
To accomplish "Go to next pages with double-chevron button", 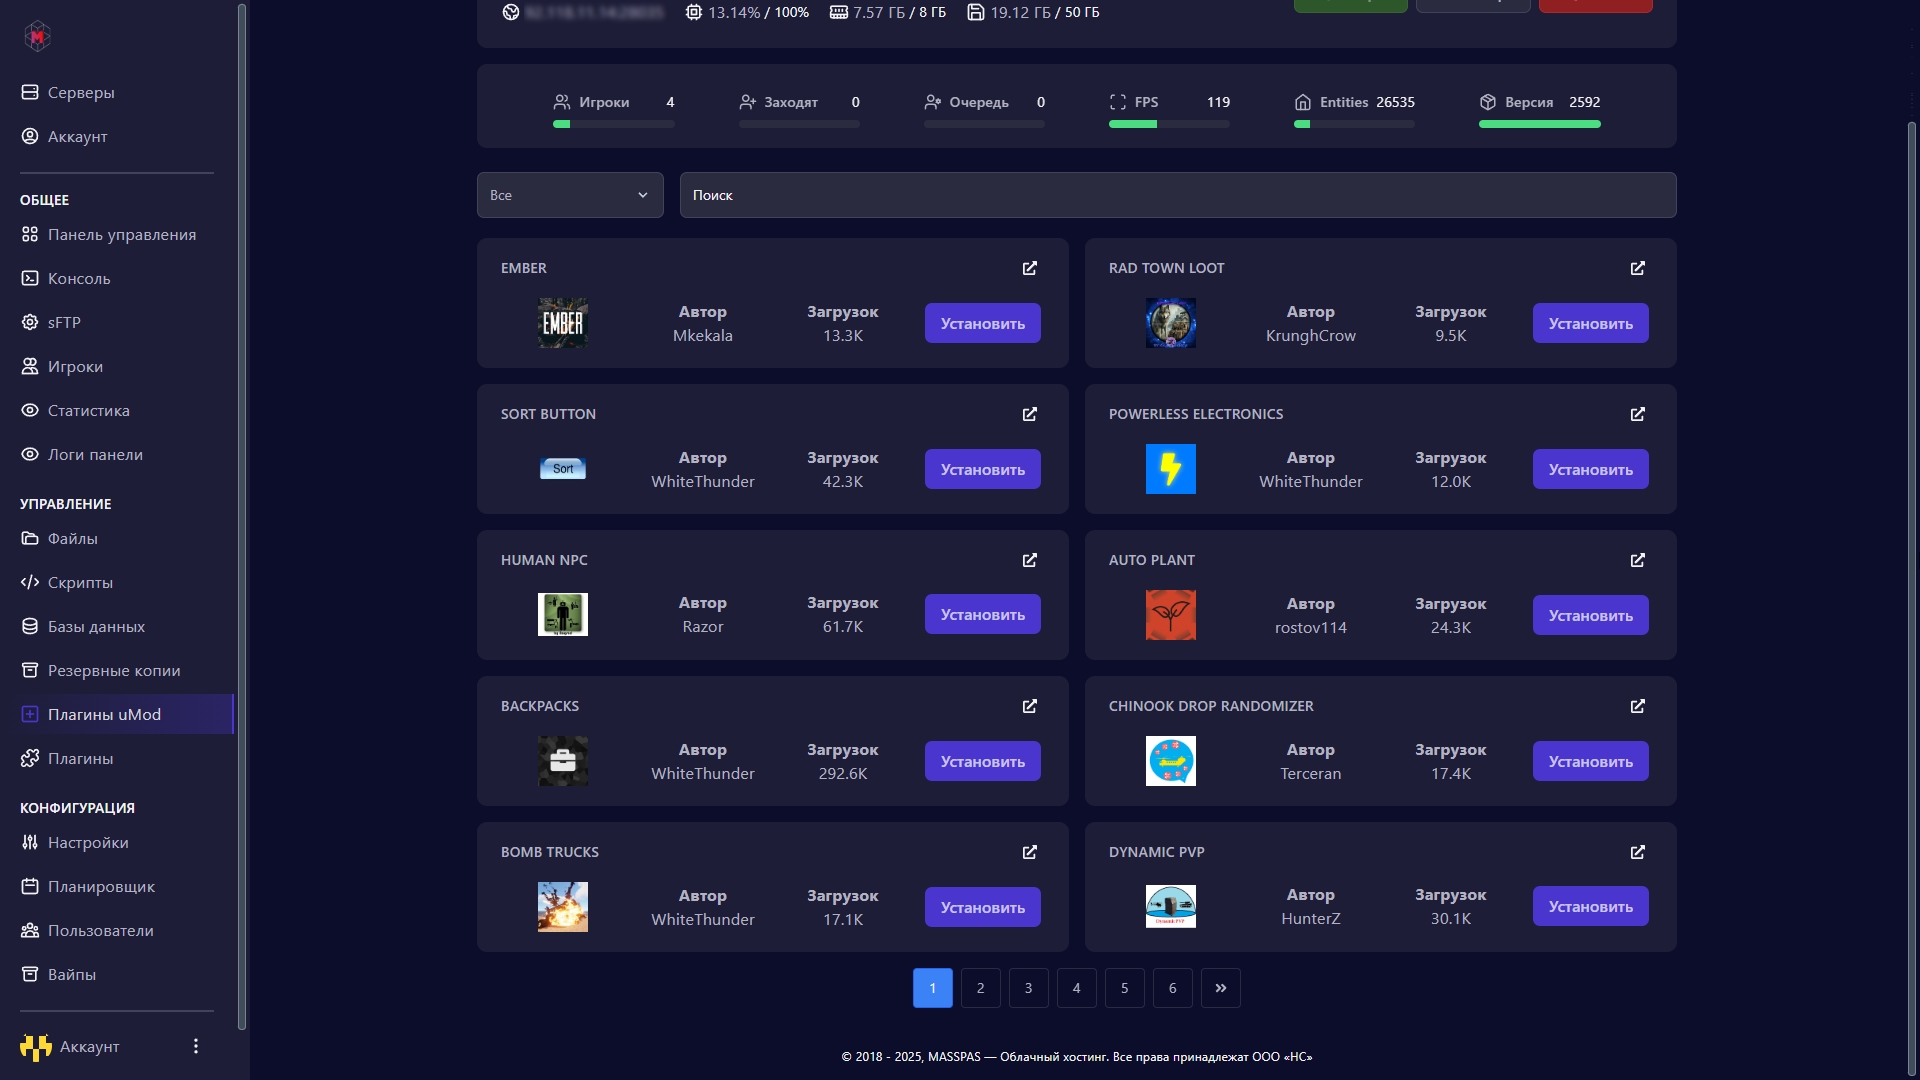I will (1220, 988).
